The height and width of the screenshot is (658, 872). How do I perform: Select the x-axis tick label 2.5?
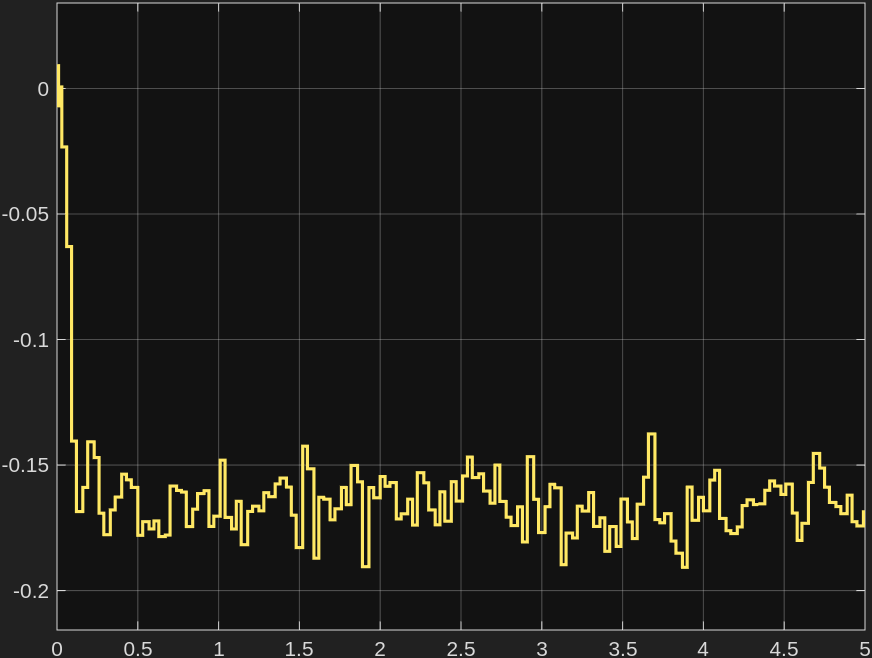[x=461, y=647]
